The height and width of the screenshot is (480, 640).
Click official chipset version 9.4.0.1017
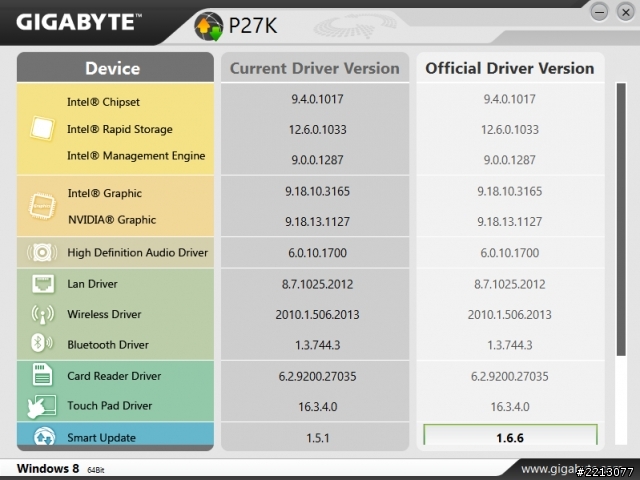(x=510, y=99)
